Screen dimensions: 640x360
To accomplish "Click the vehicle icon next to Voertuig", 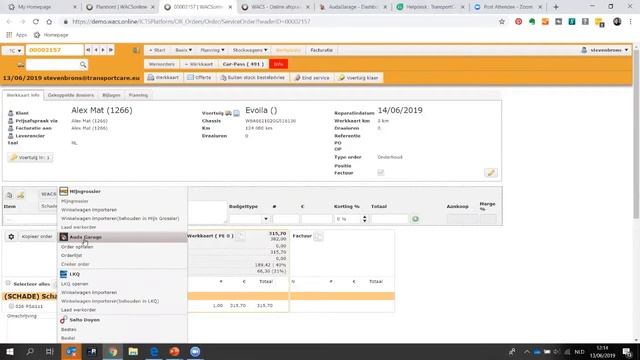I will [229, 113].
